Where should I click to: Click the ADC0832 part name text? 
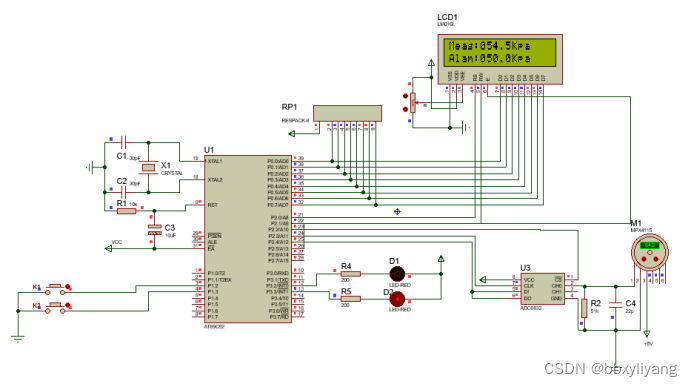tap(530, 308)
